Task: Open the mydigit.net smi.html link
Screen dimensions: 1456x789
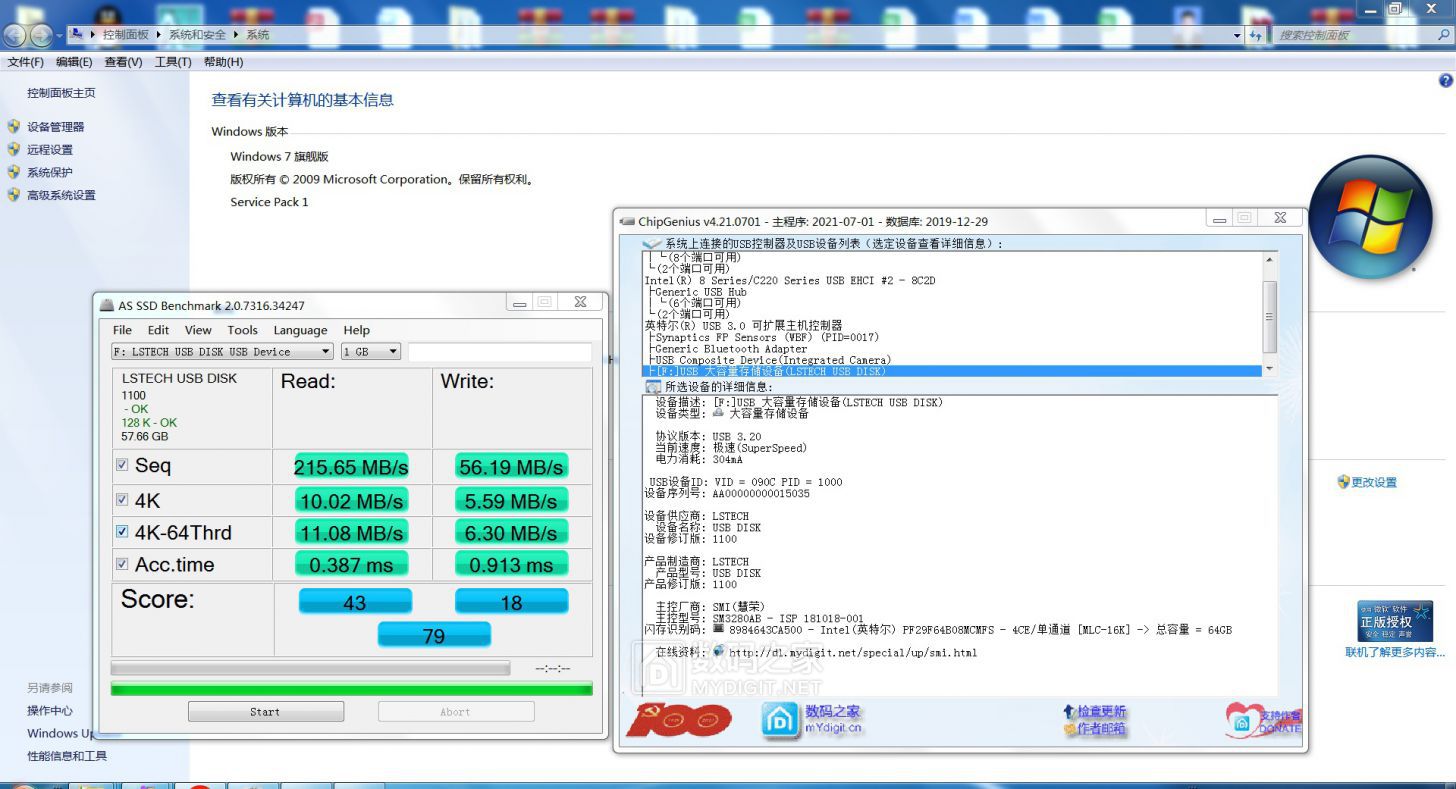Action: (853, 652)
